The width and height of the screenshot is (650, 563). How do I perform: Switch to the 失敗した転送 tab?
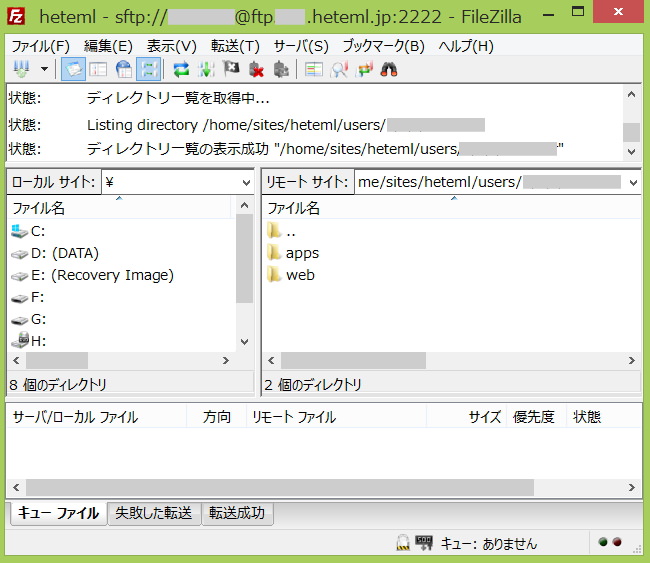(154, 513)
